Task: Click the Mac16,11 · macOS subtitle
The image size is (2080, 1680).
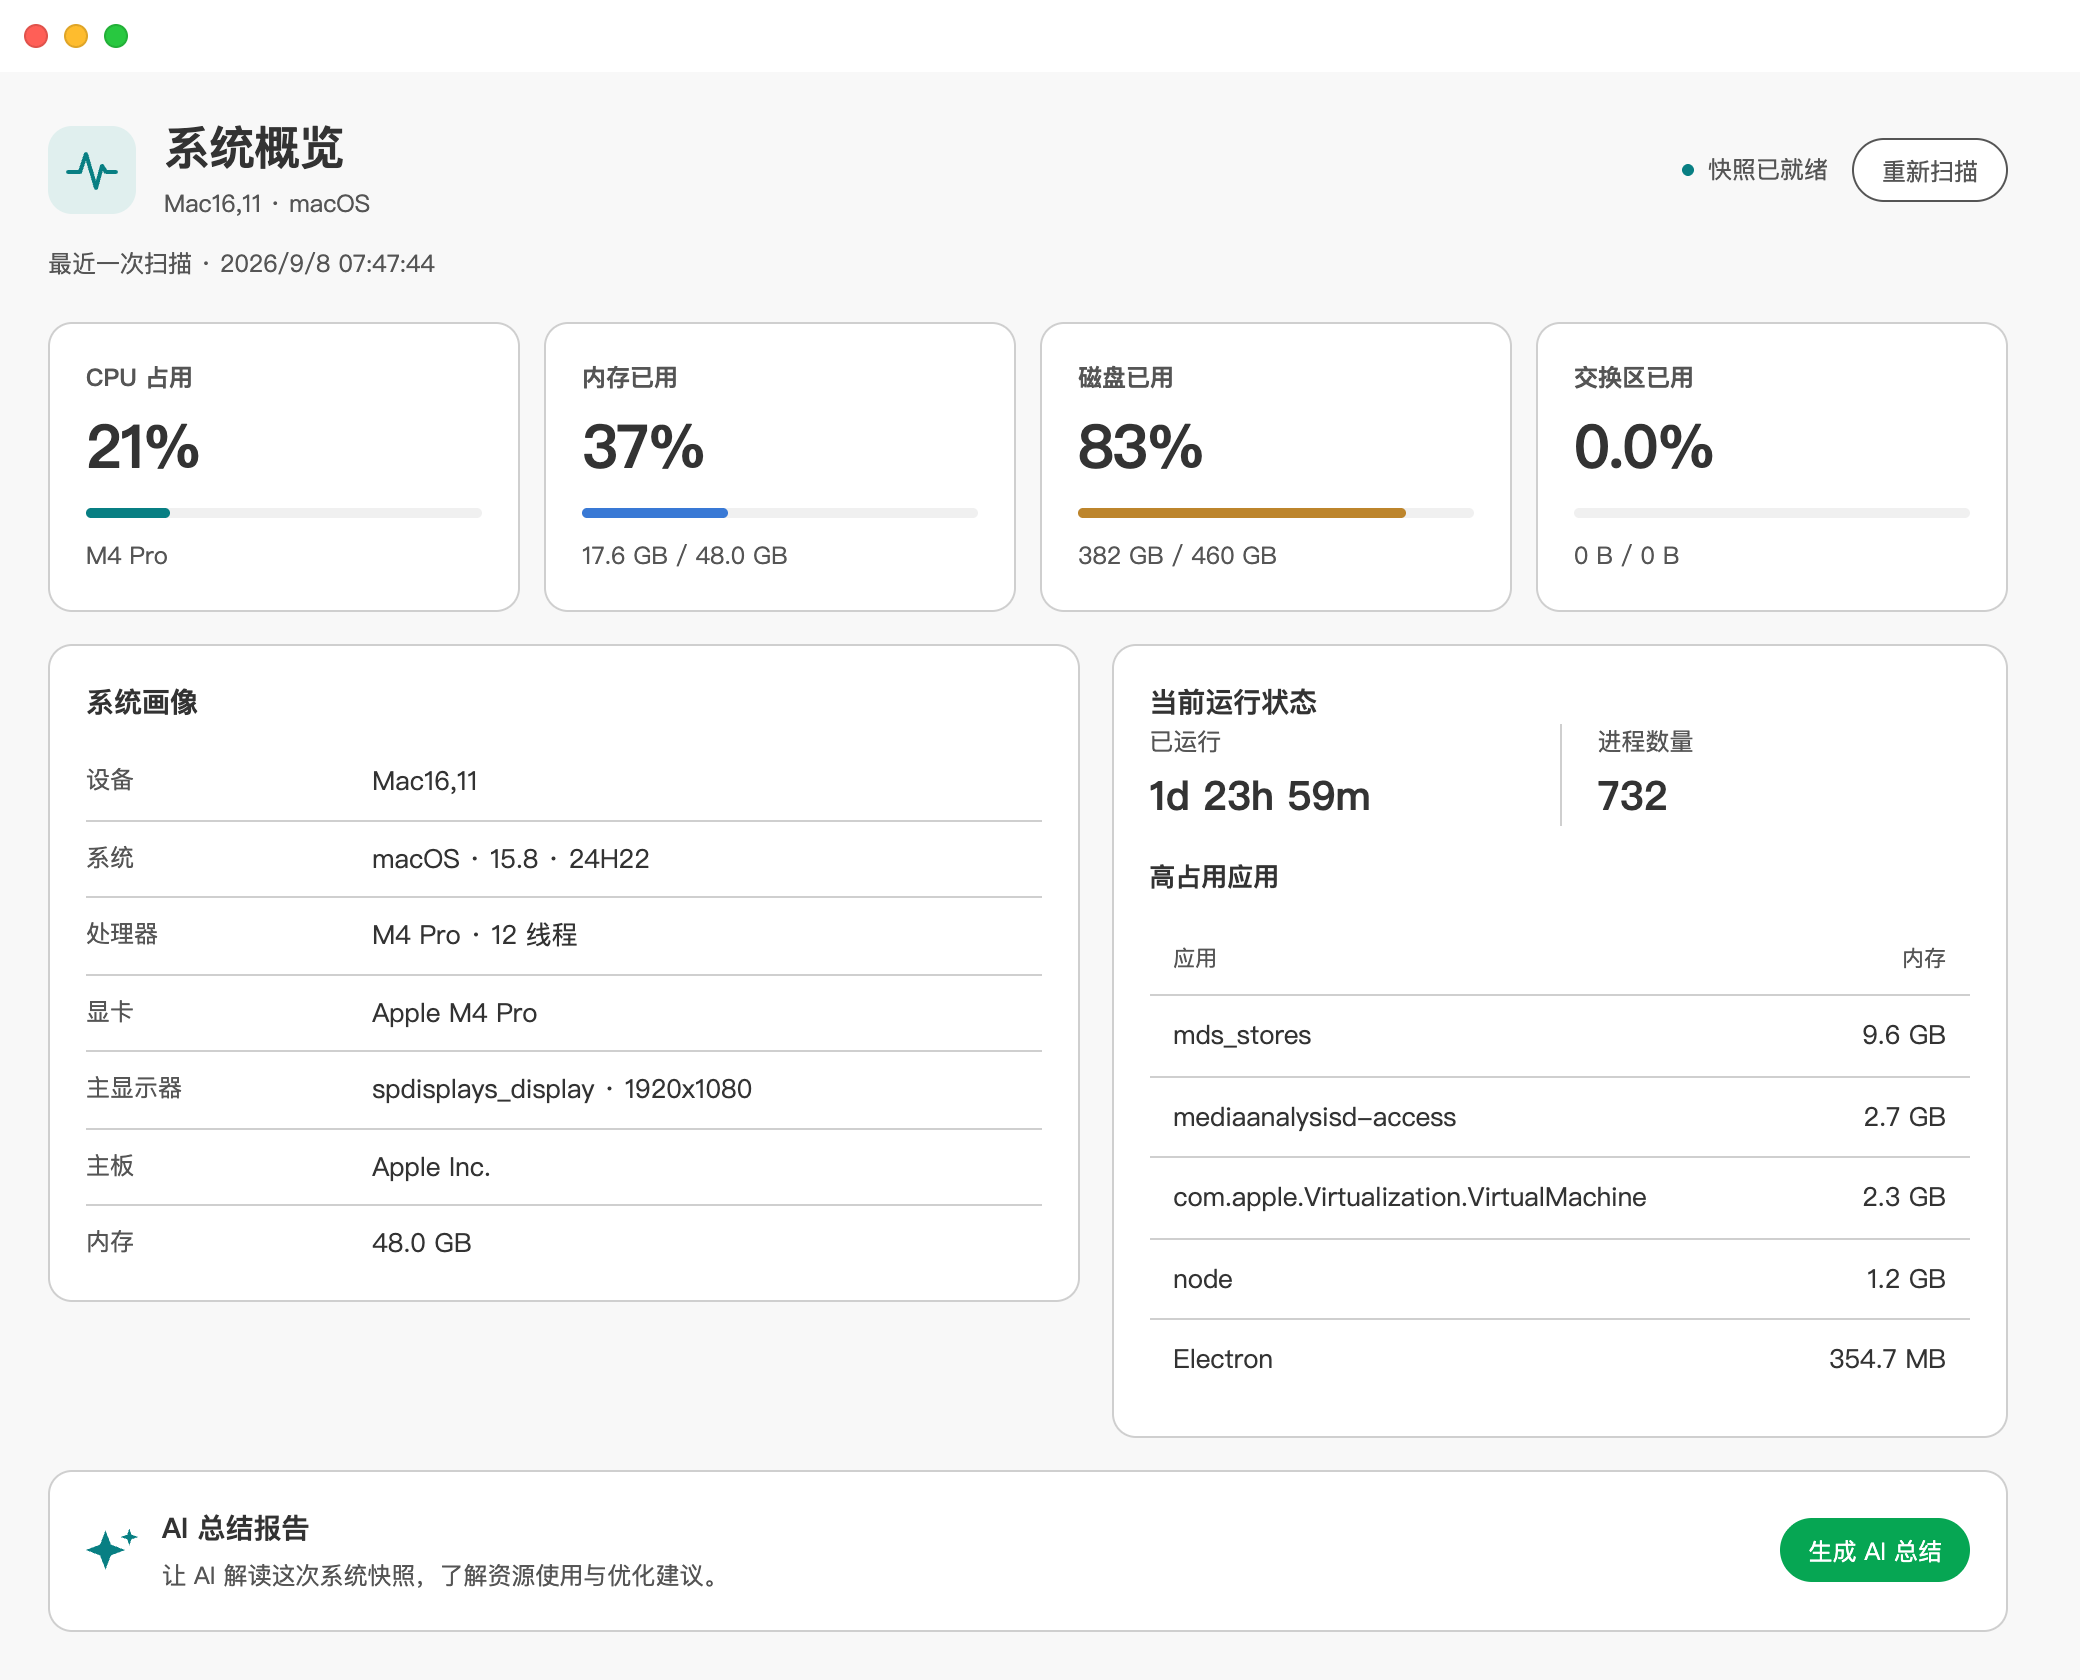Action: 267,204
